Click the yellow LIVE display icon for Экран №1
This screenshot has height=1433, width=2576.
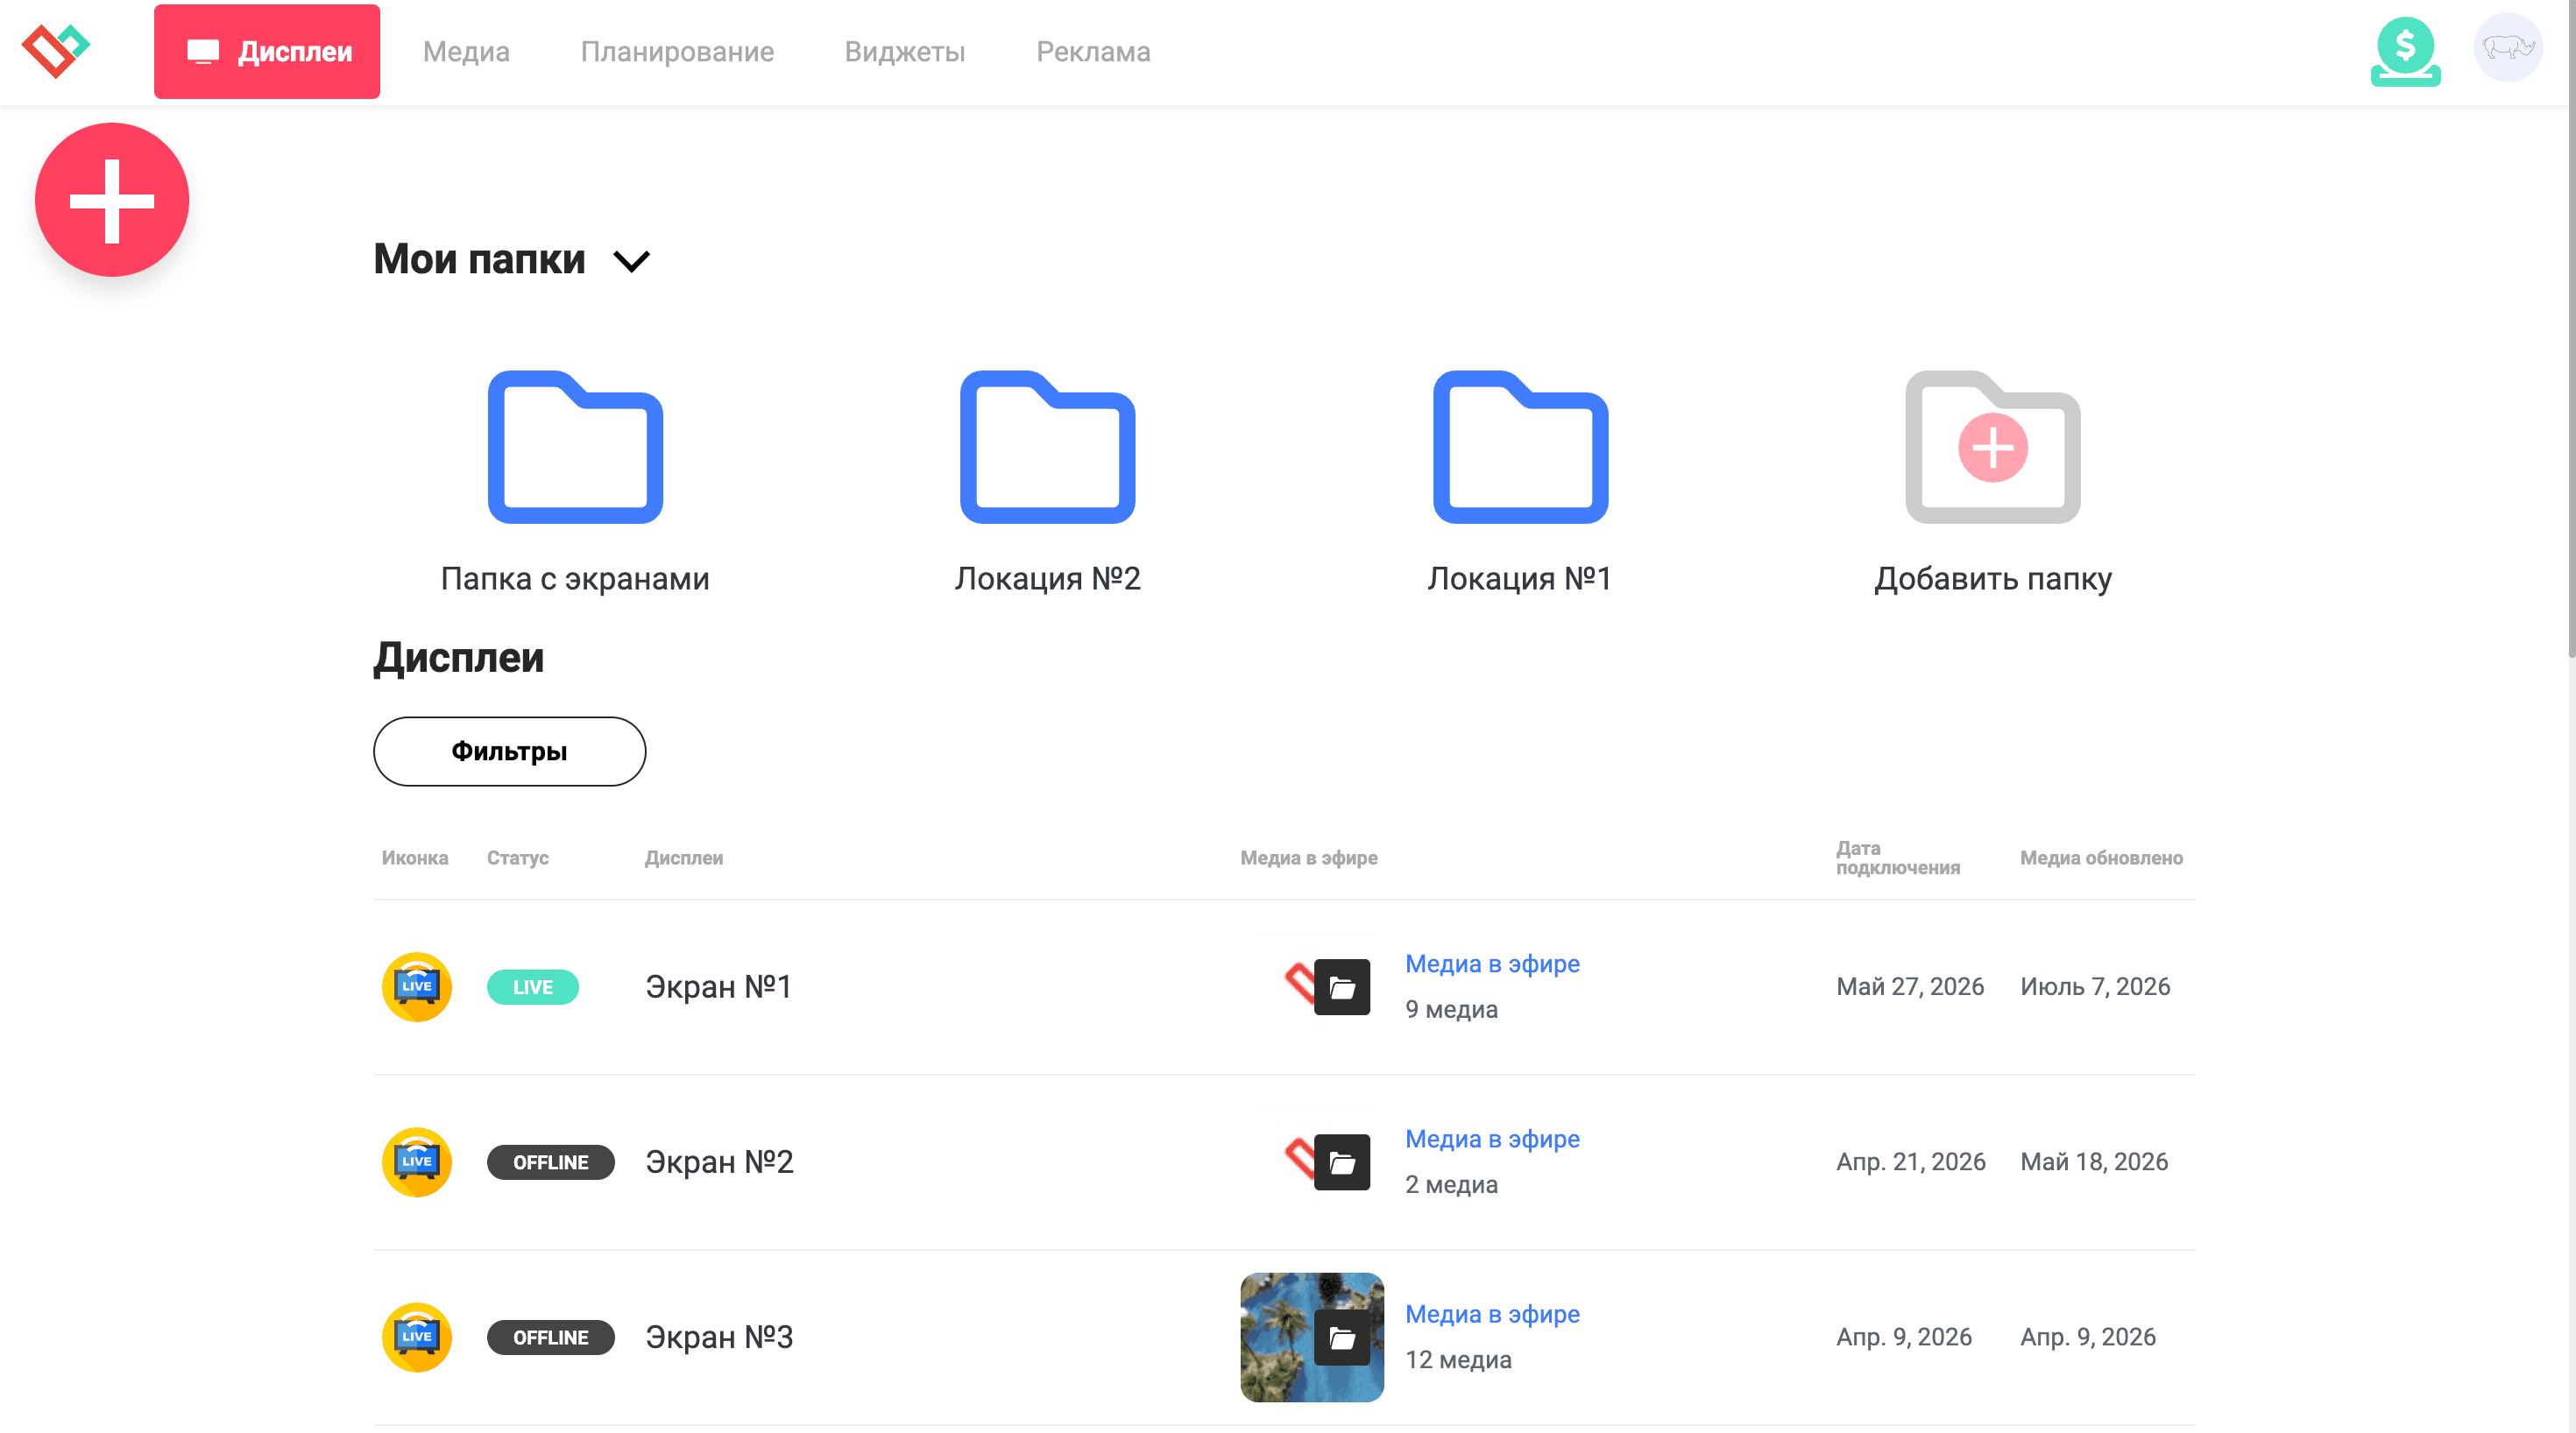click(x=417, y=986)
